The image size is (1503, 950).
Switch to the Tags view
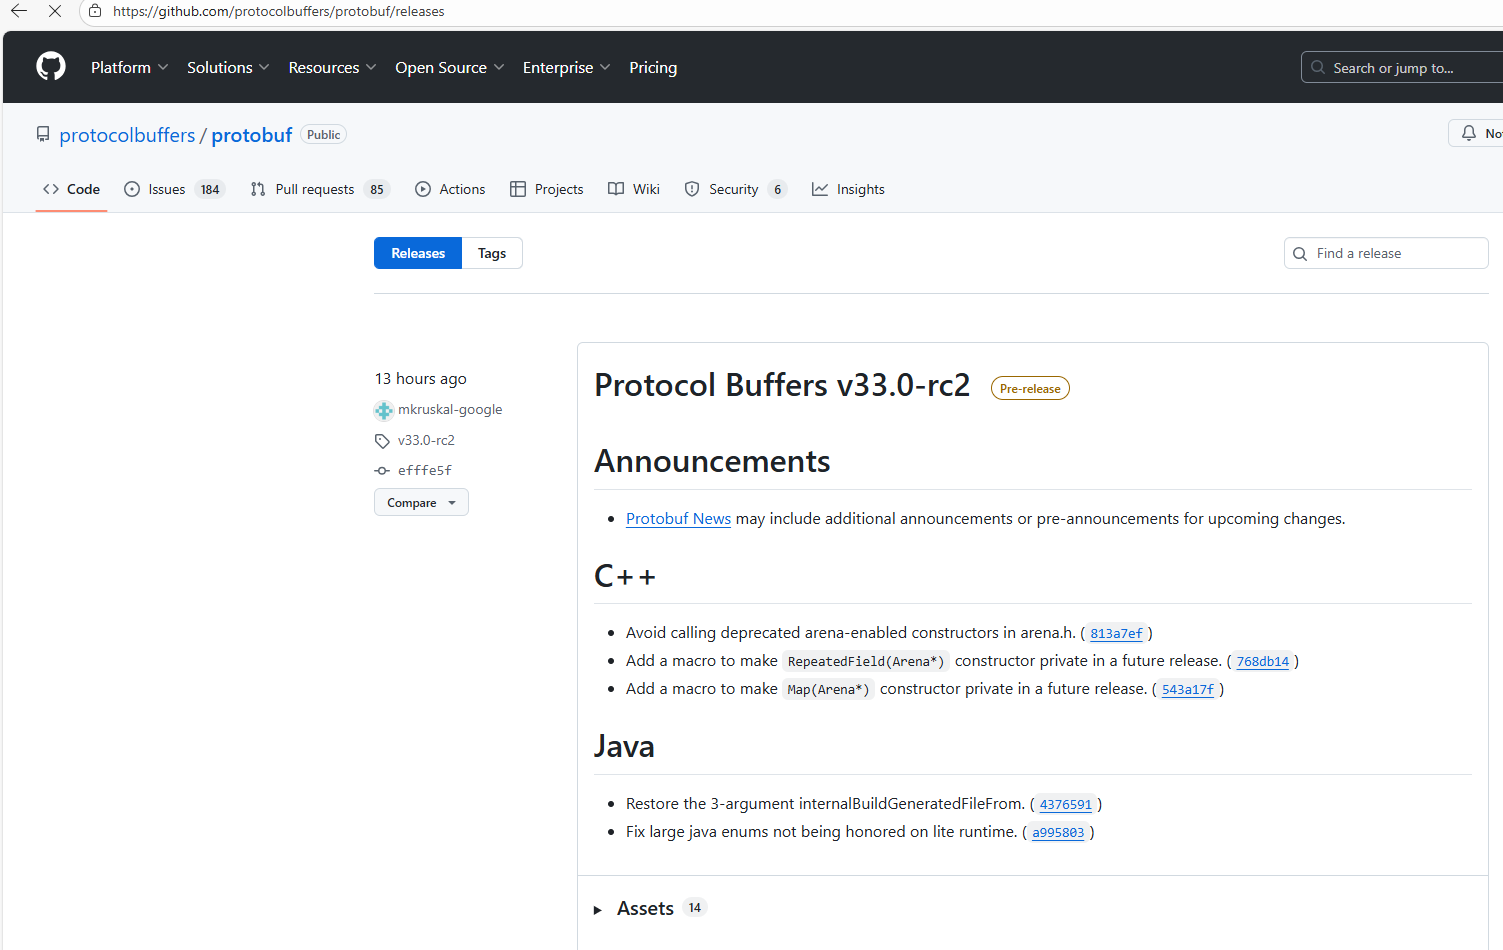tap(492, 253)
